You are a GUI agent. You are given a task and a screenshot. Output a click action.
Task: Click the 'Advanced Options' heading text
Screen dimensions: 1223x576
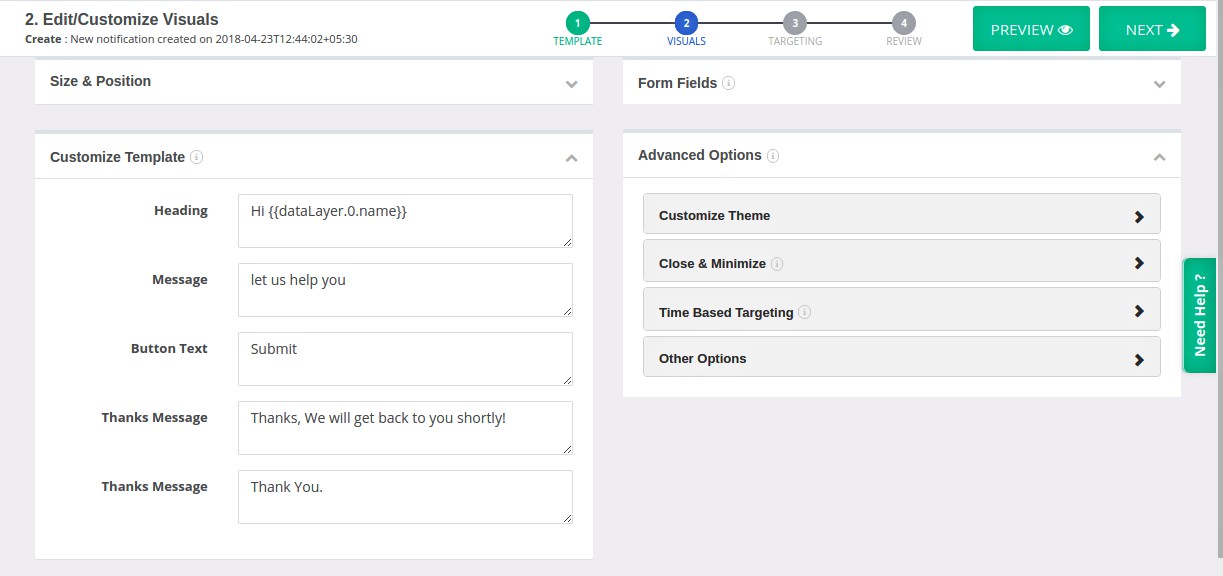point(700,155)
